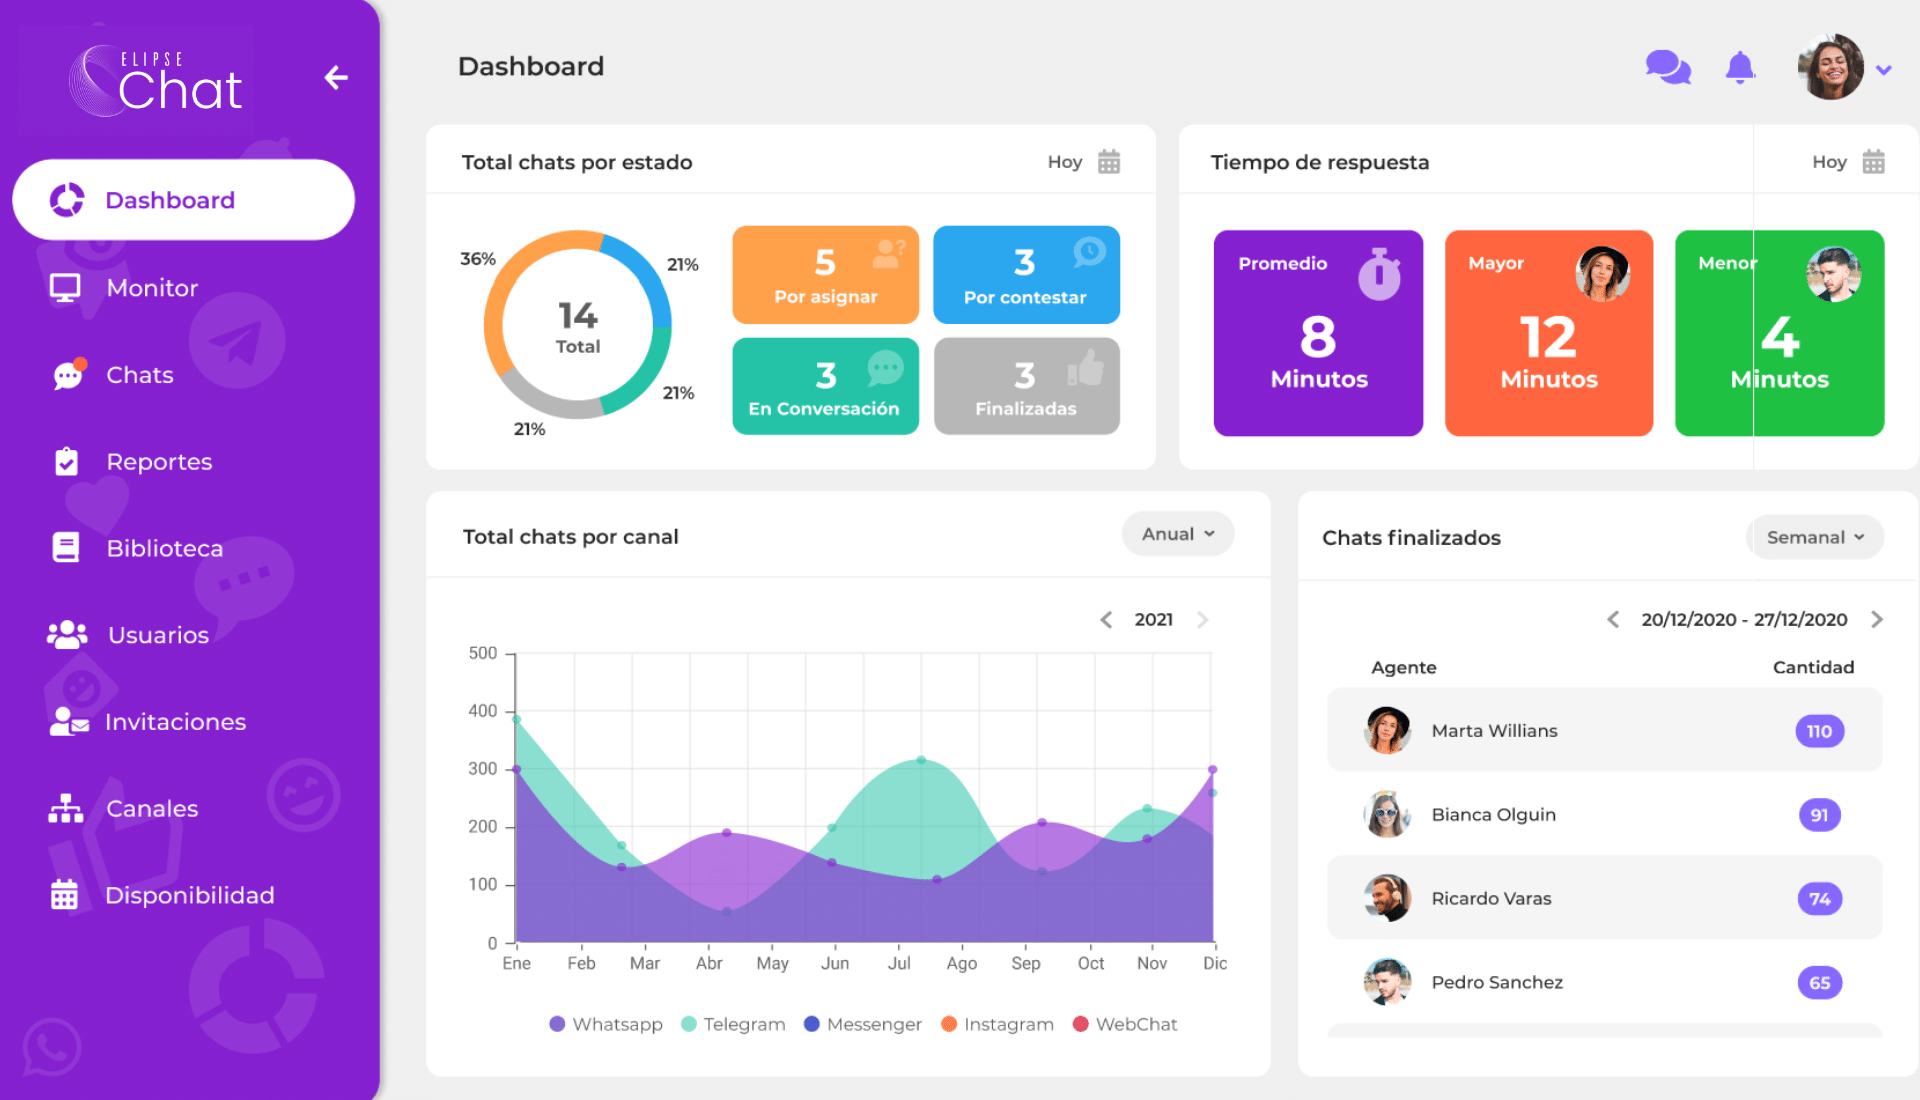This screenshot has height=1100, width=1920.
Task: Go to next week in Chats finalizados
Action: tap(1877, 620)
